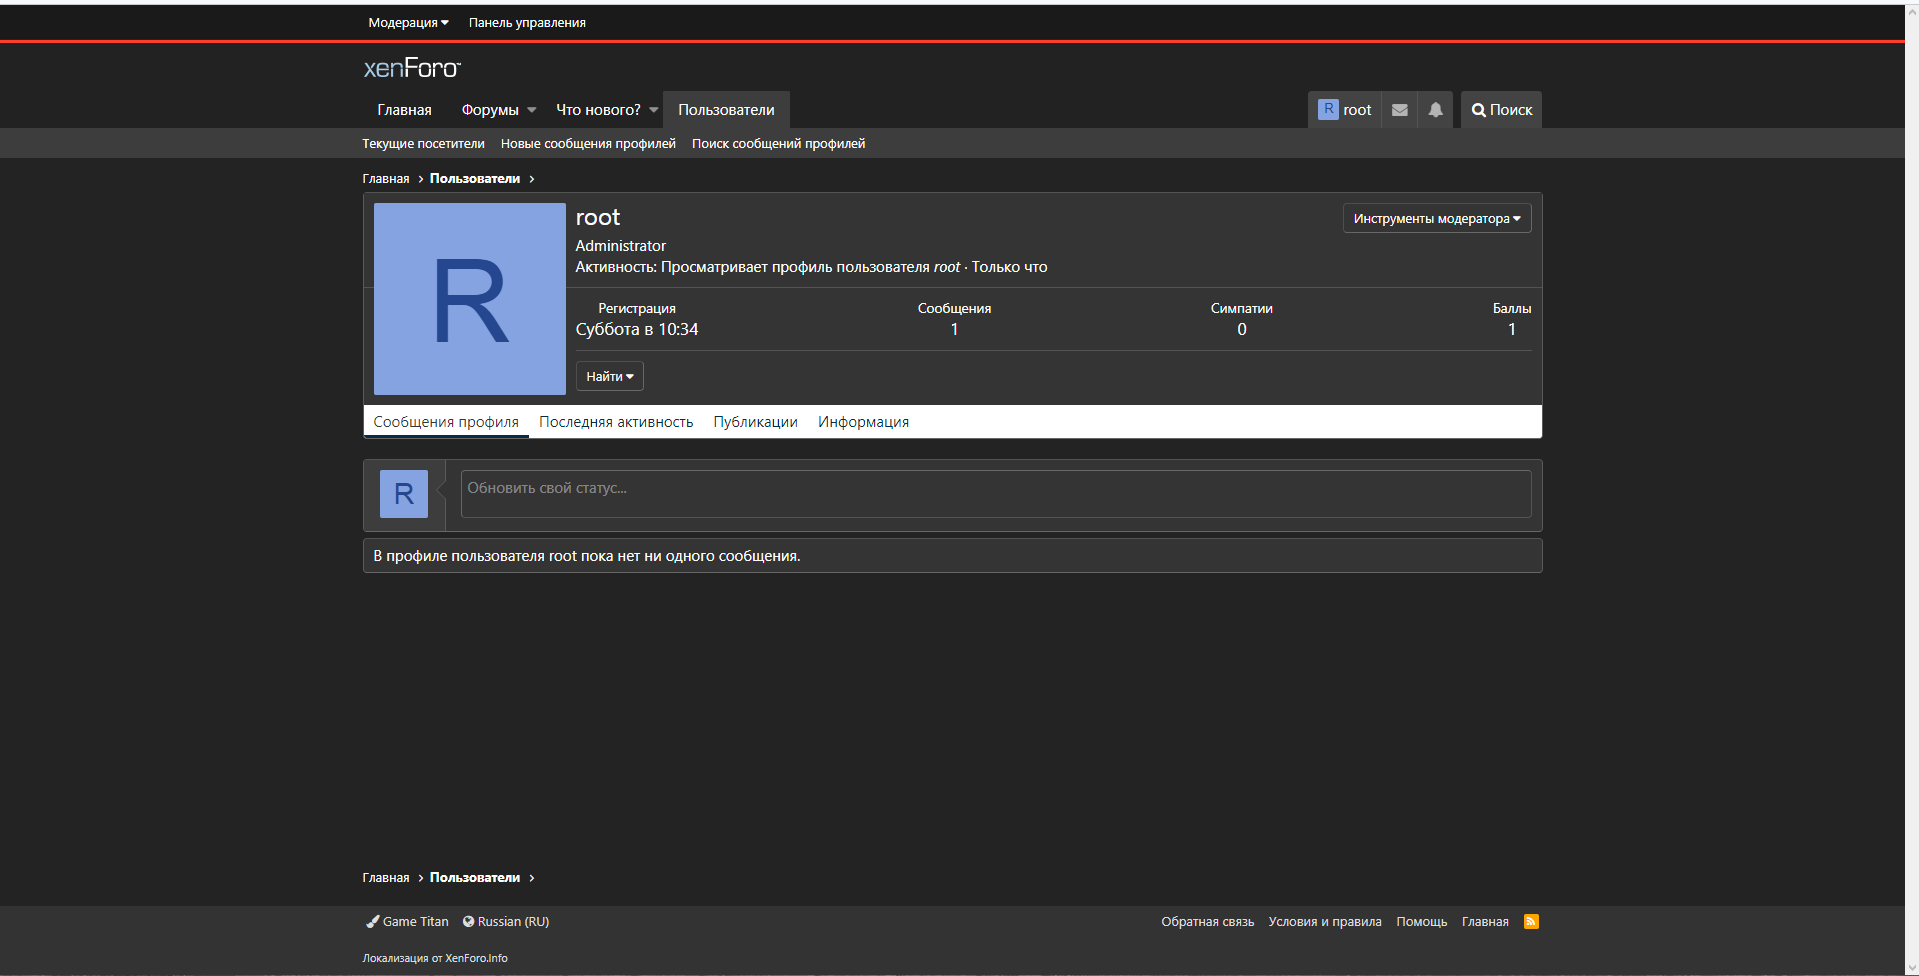This screenshot has height=976, width=1919.
Task: Click the Обновить свой статус input field
Action: (x=995, y=493)
